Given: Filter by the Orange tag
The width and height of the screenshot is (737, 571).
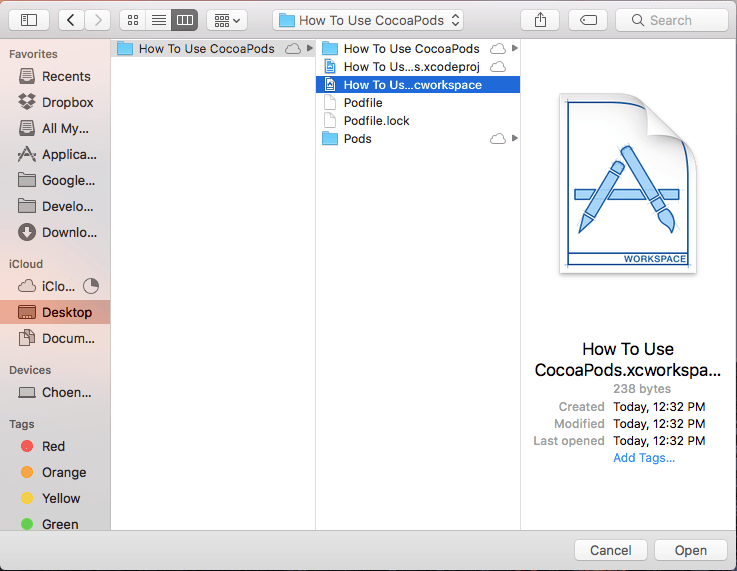Looking at the screenshot, I should pyautogui.click(x=55, y=472).
